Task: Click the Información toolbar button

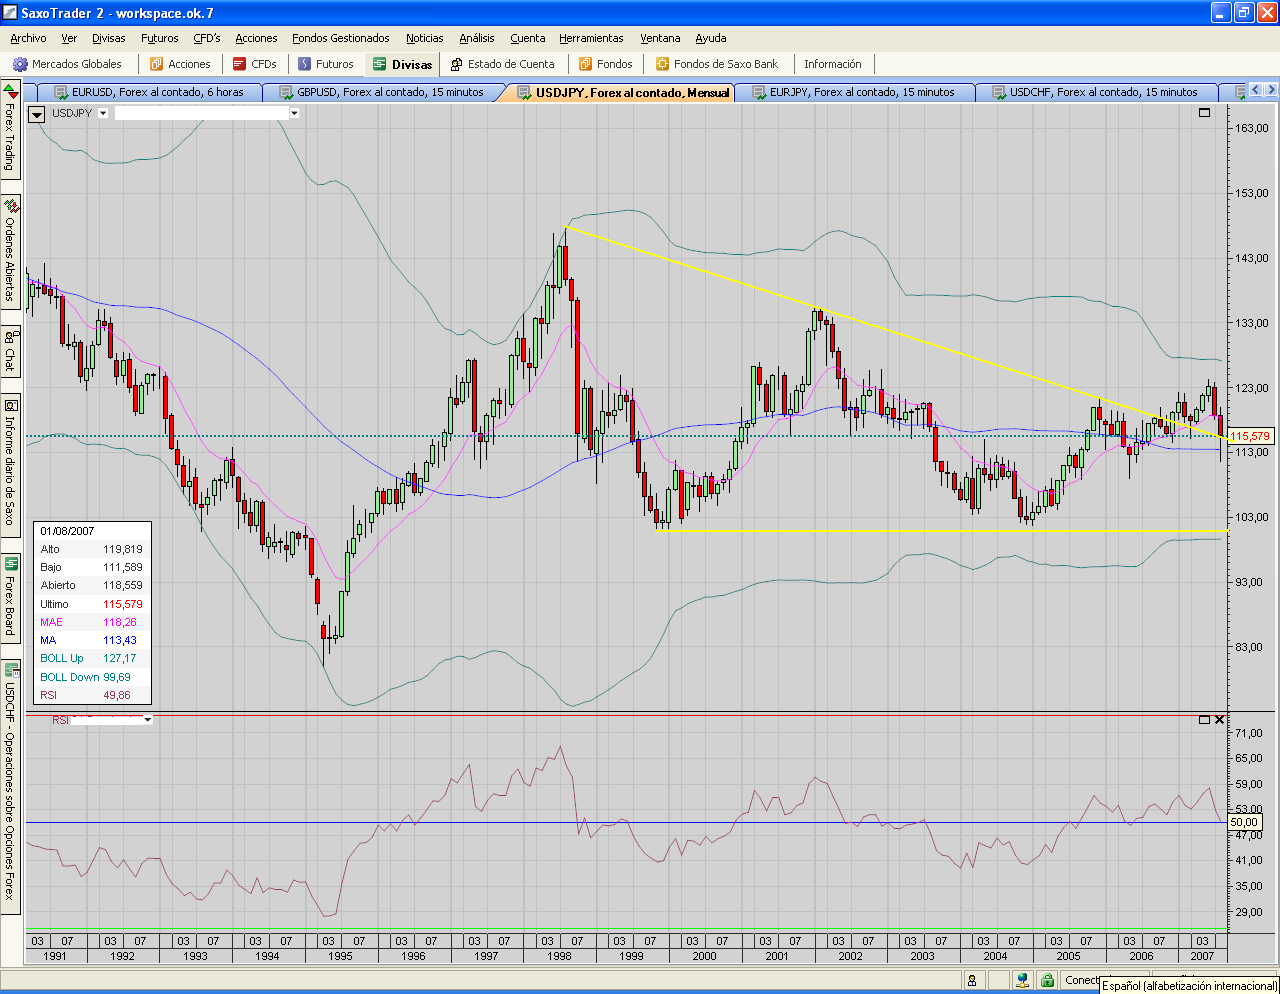Action: [832, 64]
